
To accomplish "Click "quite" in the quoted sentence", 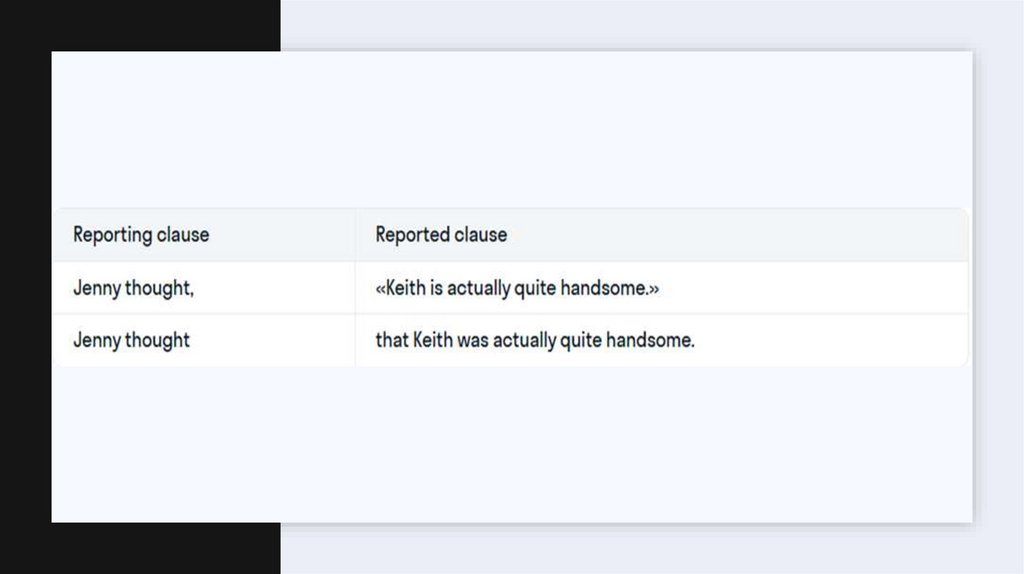I will click(x=534, y=288).
